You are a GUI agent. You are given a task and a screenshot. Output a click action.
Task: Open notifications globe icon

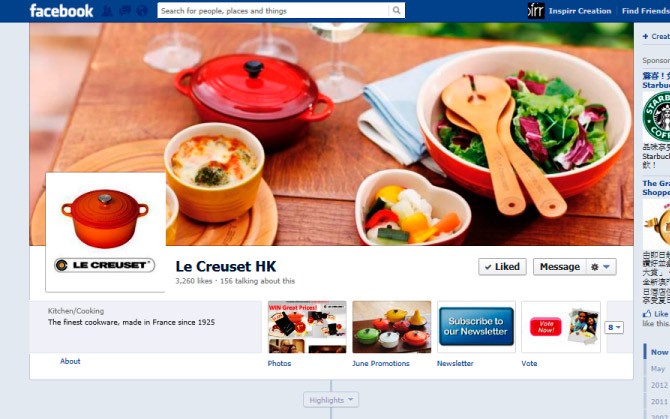(142, 11)
